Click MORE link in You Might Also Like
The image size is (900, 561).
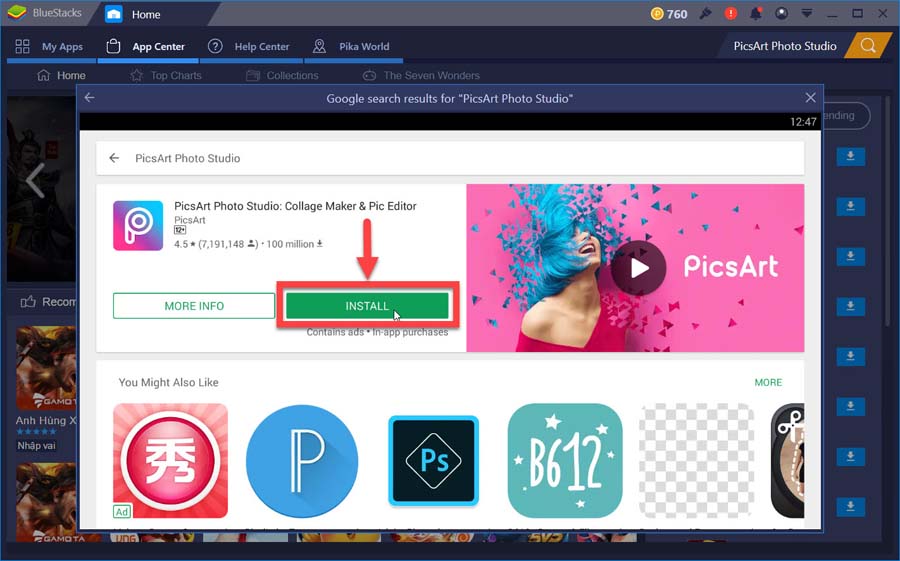[x=768, y=382]
